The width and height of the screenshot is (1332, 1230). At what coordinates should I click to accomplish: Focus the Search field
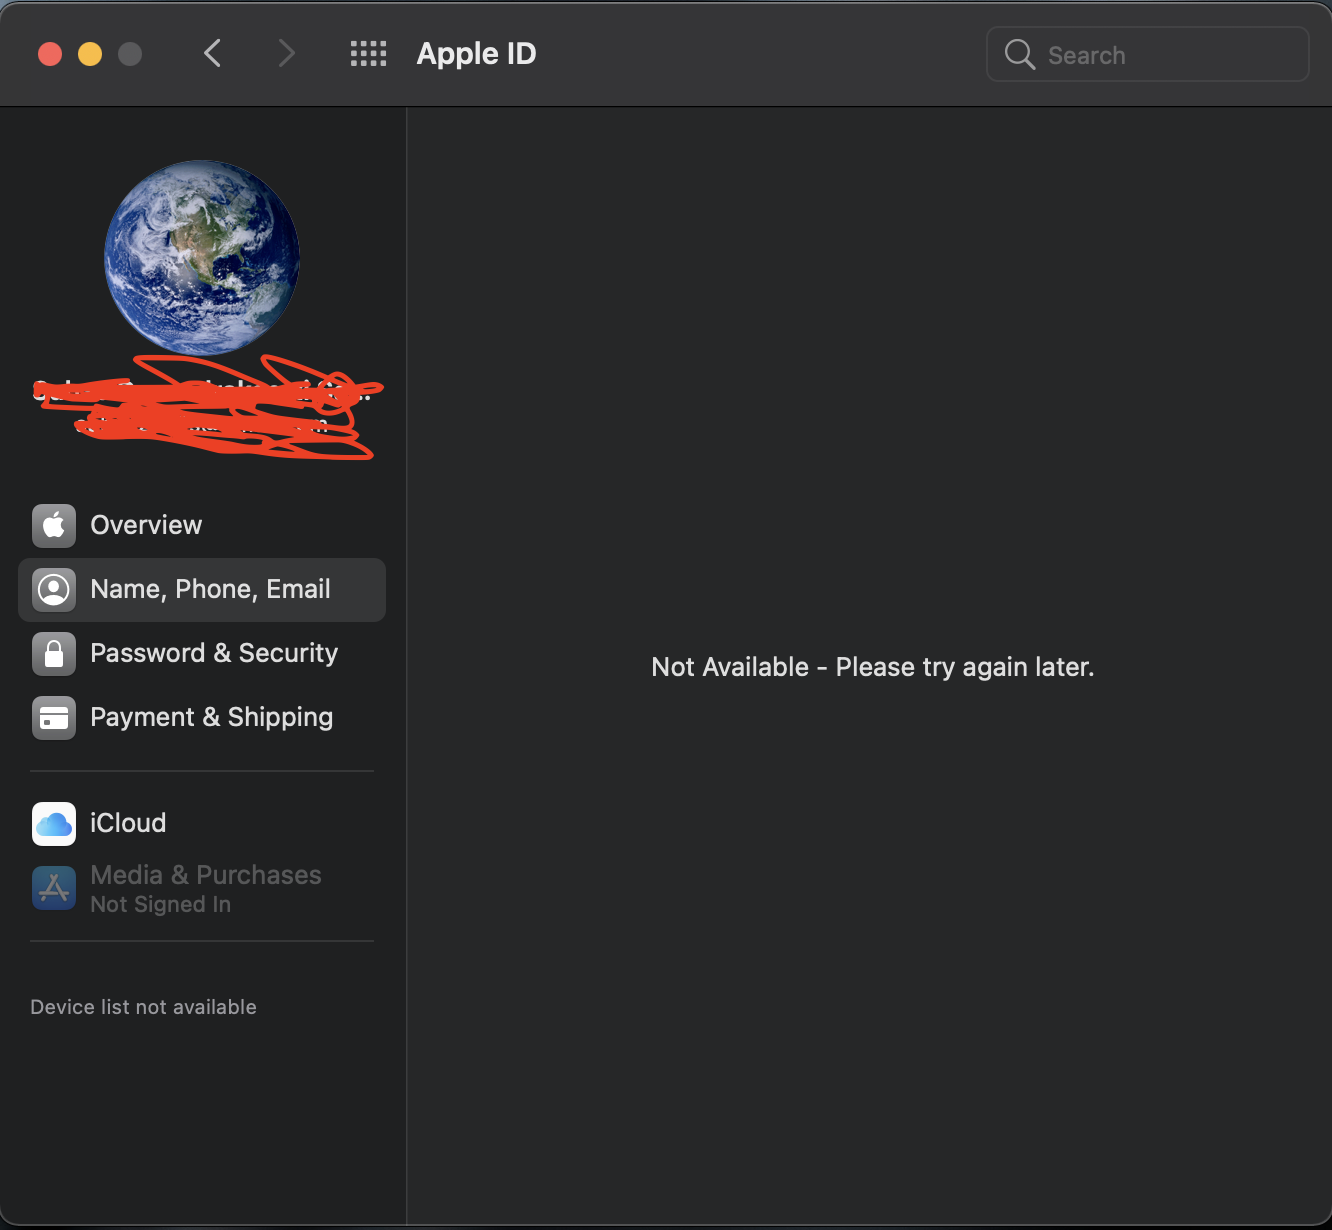1148,54
